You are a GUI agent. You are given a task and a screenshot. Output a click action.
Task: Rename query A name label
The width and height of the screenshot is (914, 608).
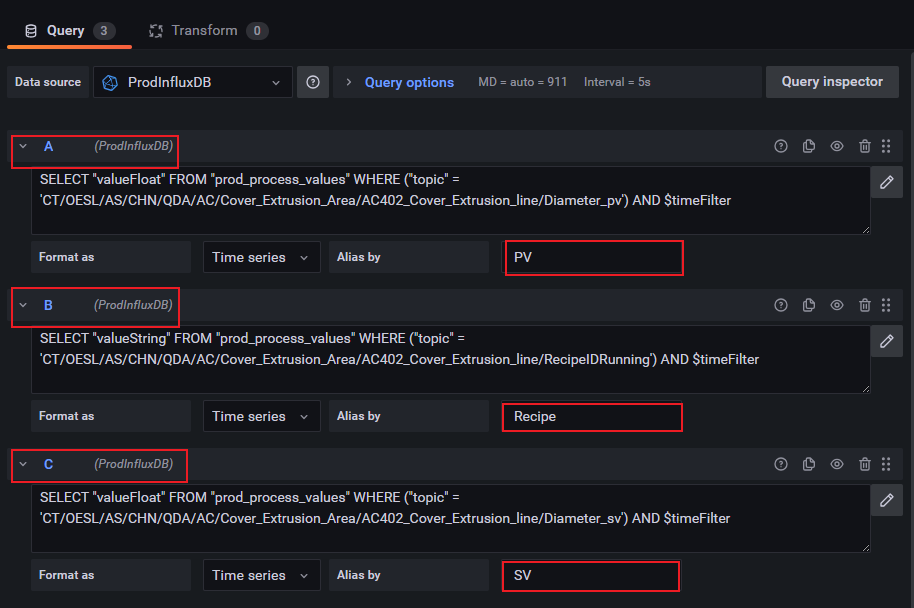[x=48, y=146]
